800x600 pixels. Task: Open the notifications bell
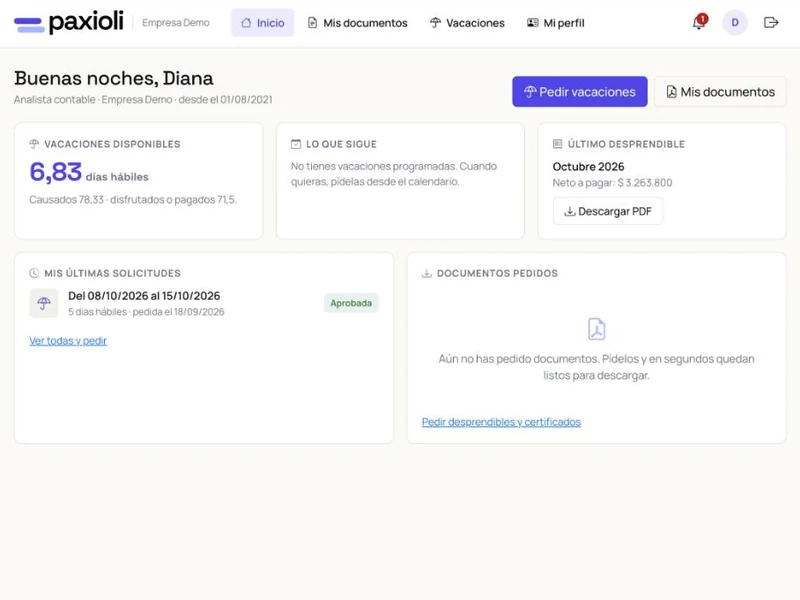coord(699,22)
